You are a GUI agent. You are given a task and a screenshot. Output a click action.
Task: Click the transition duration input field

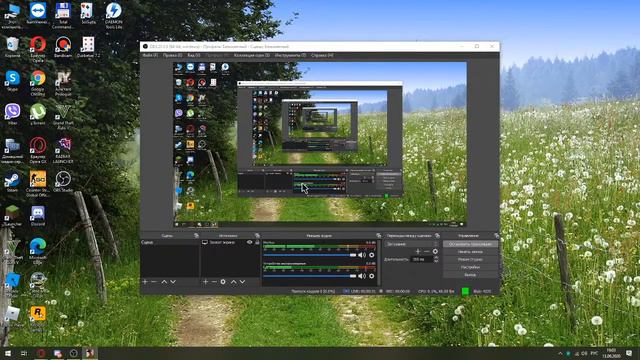(421, 259)
